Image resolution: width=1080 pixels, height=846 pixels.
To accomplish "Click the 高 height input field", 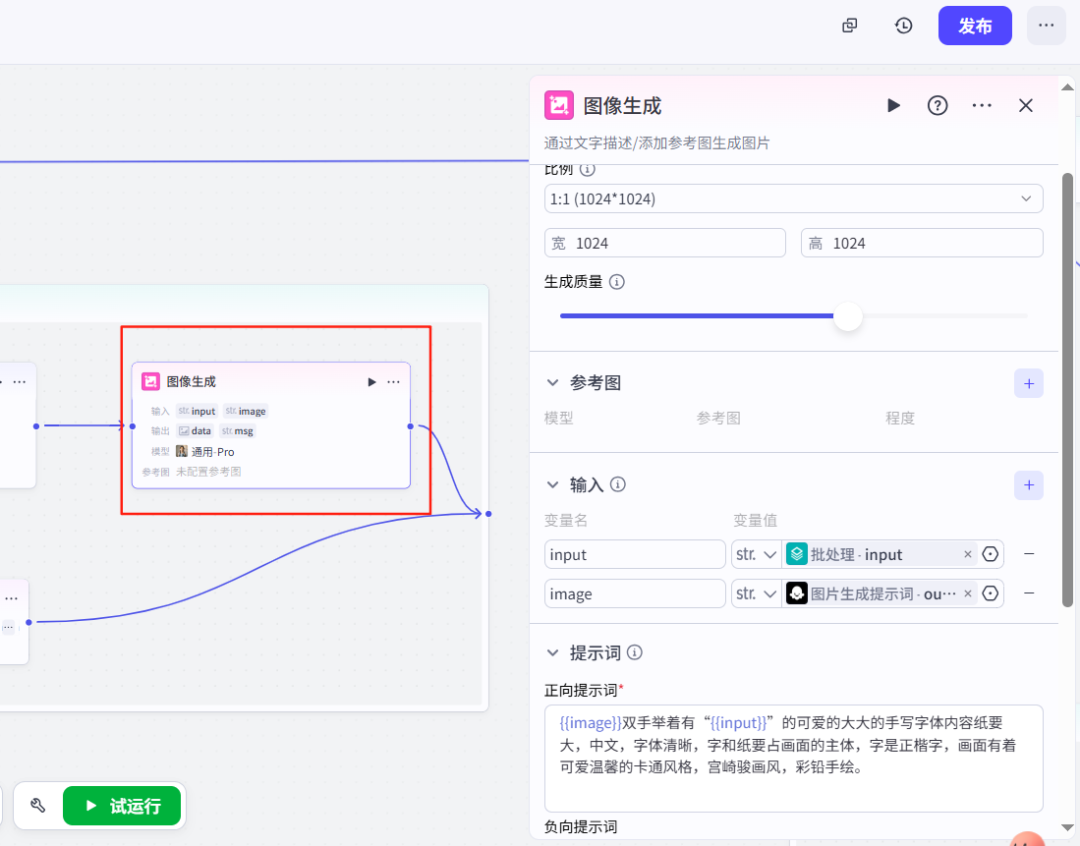I will click(922, 243).
